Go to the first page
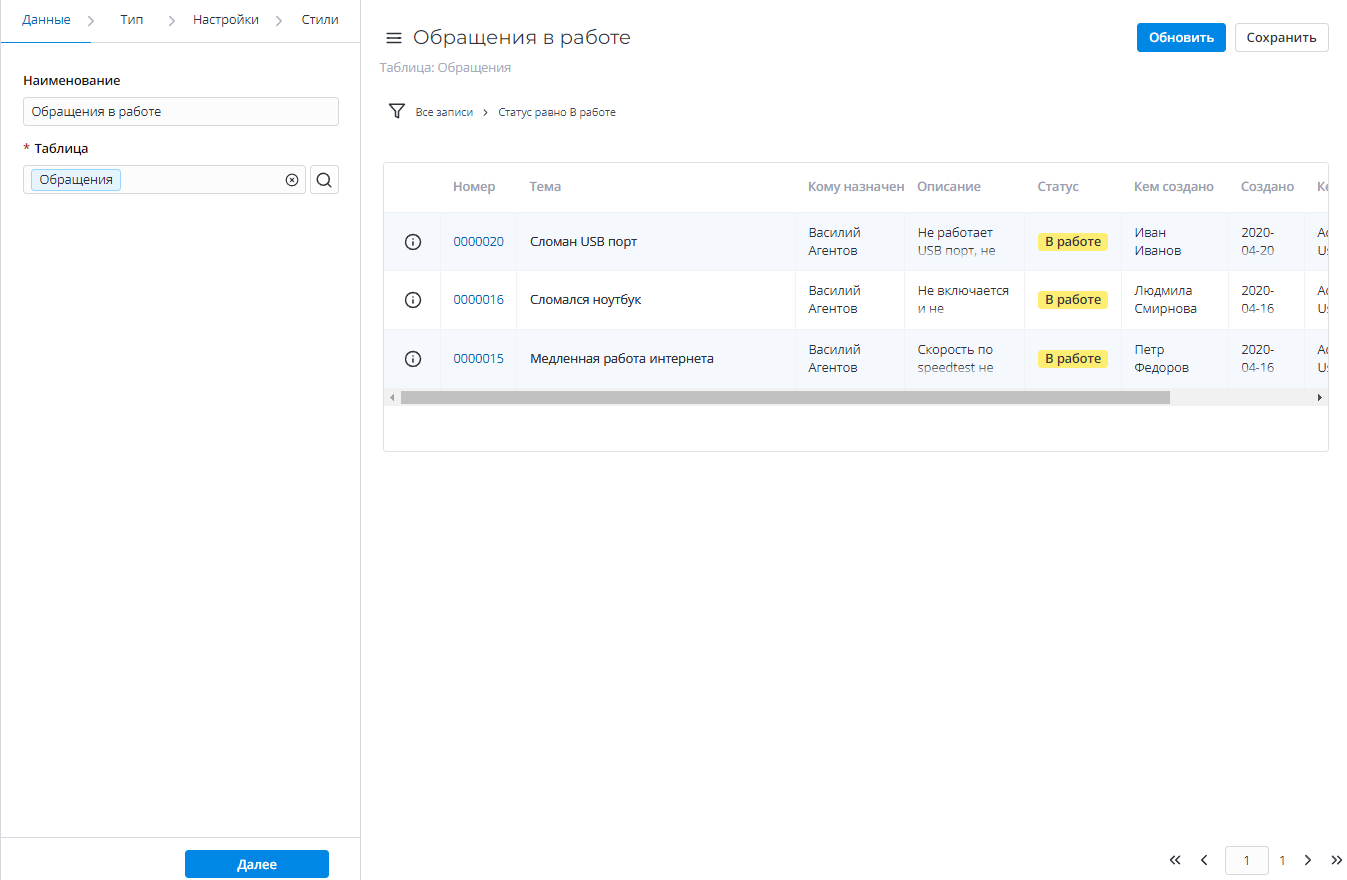1347x880 pixels. click(1175, 860)
